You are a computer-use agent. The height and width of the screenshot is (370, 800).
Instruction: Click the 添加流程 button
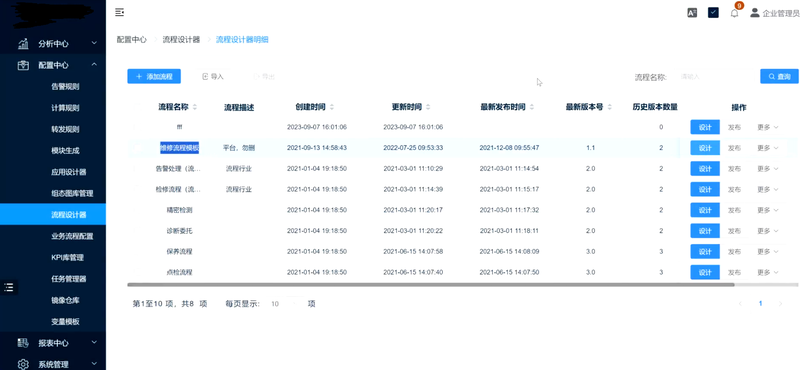154,77
